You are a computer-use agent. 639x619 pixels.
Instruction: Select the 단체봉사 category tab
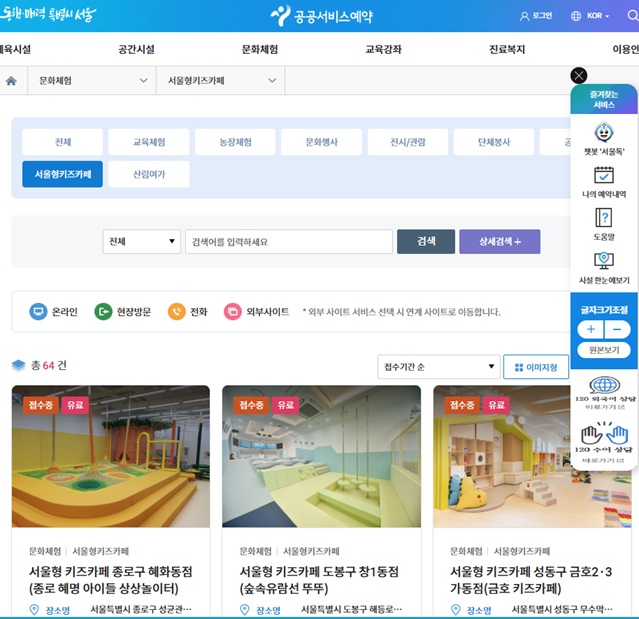[x=494, y=142]
